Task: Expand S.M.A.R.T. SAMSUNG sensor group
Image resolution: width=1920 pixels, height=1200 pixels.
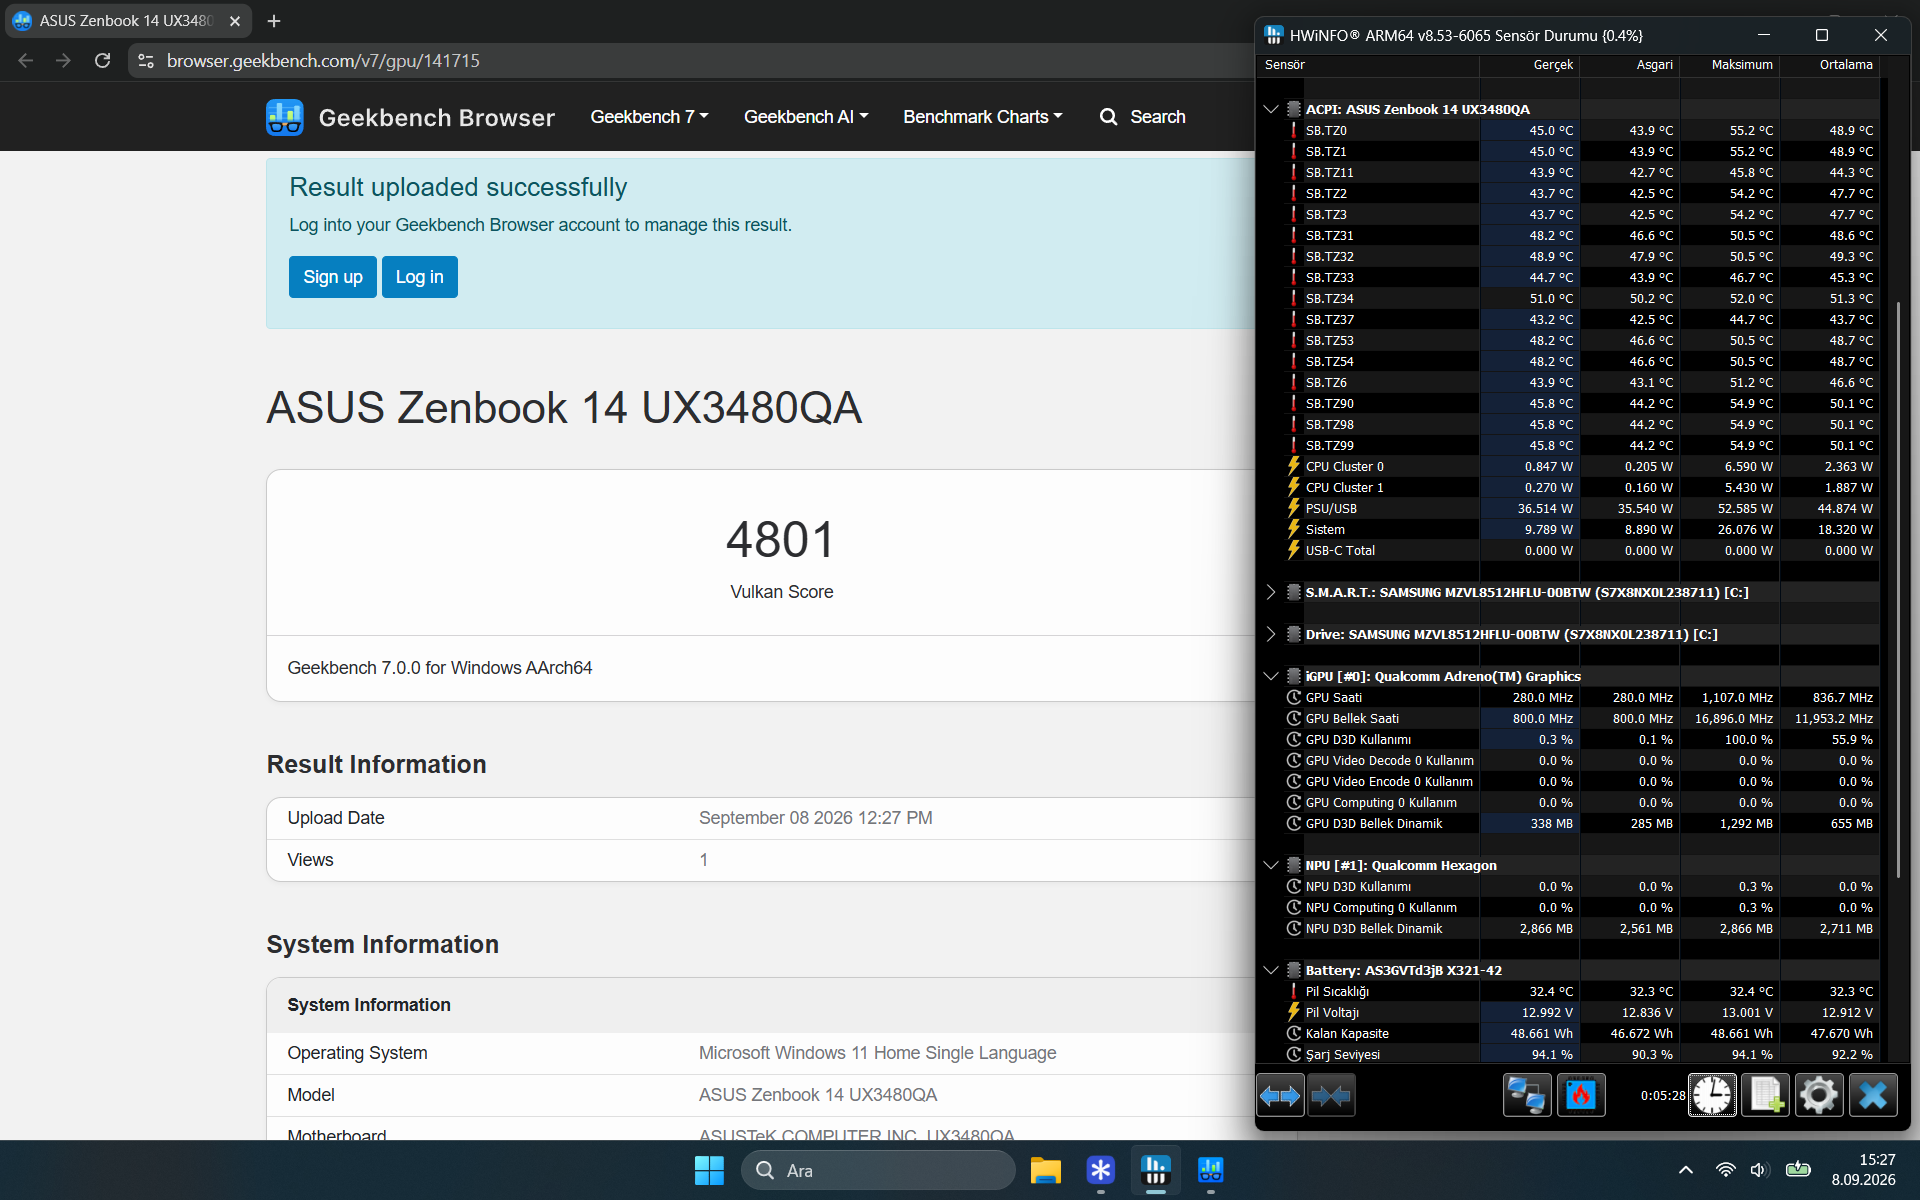Action: tap(1271, 592)
